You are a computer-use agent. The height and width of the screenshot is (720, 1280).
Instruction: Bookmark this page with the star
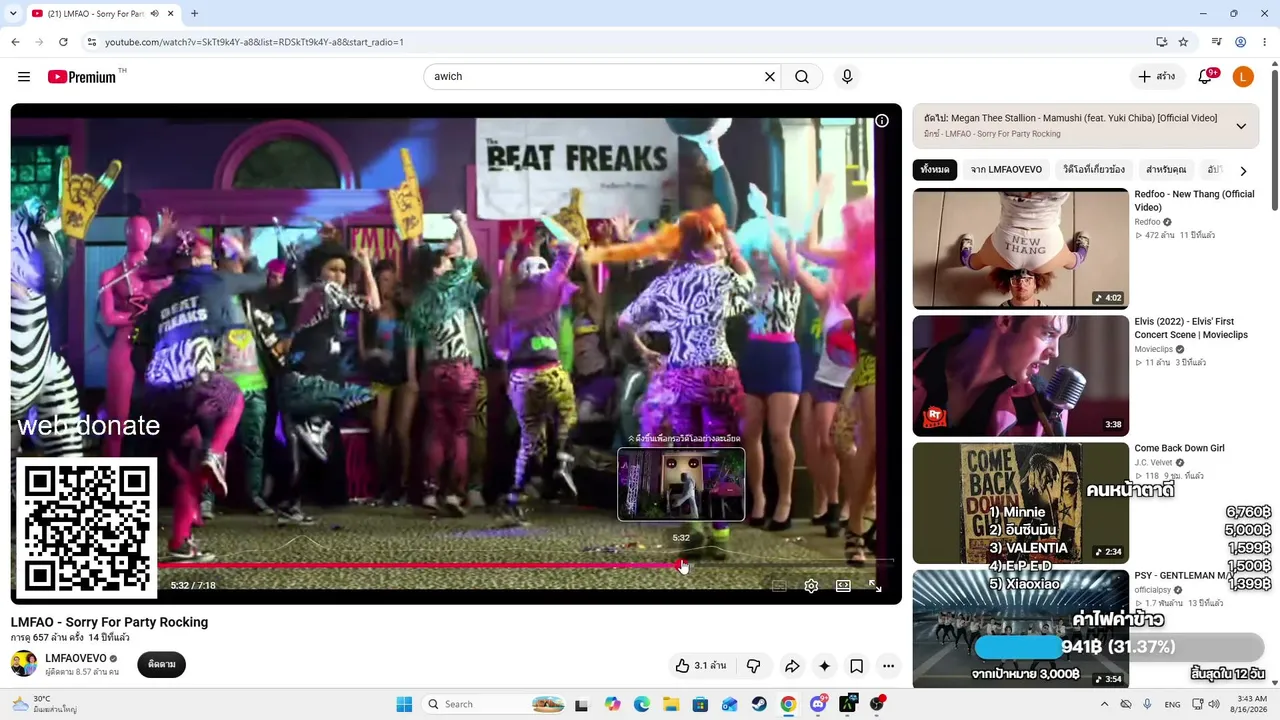tap(1183, 42)
